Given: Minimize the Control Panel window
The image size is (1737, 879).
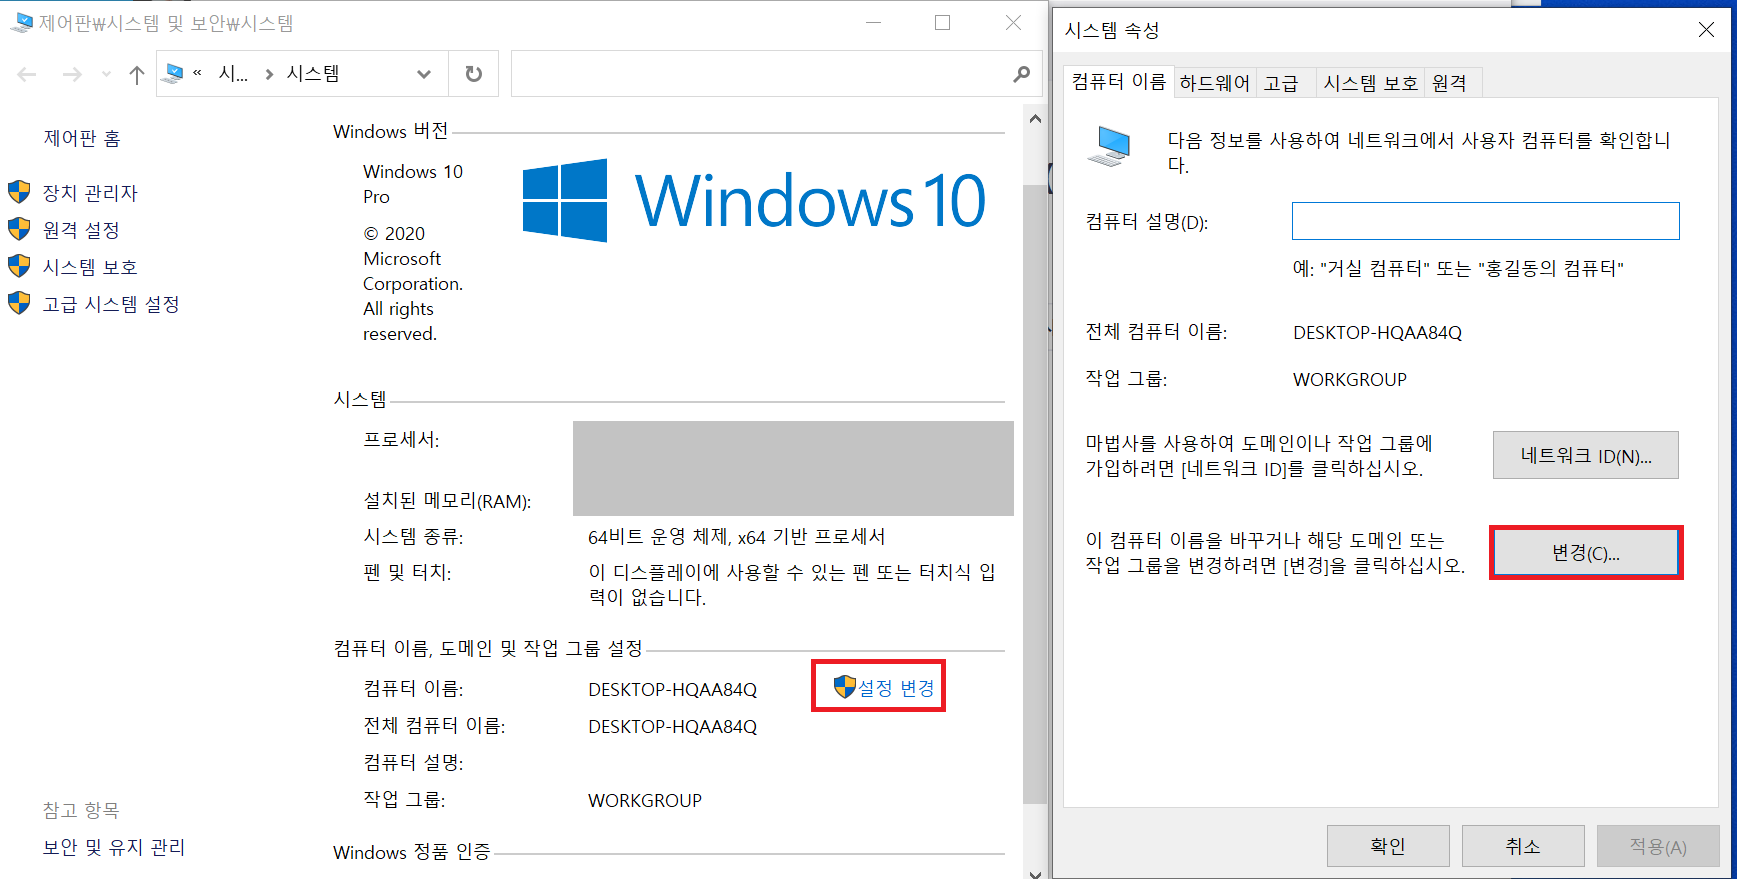Looking at the screenshot, I should (x=873, y=22).
